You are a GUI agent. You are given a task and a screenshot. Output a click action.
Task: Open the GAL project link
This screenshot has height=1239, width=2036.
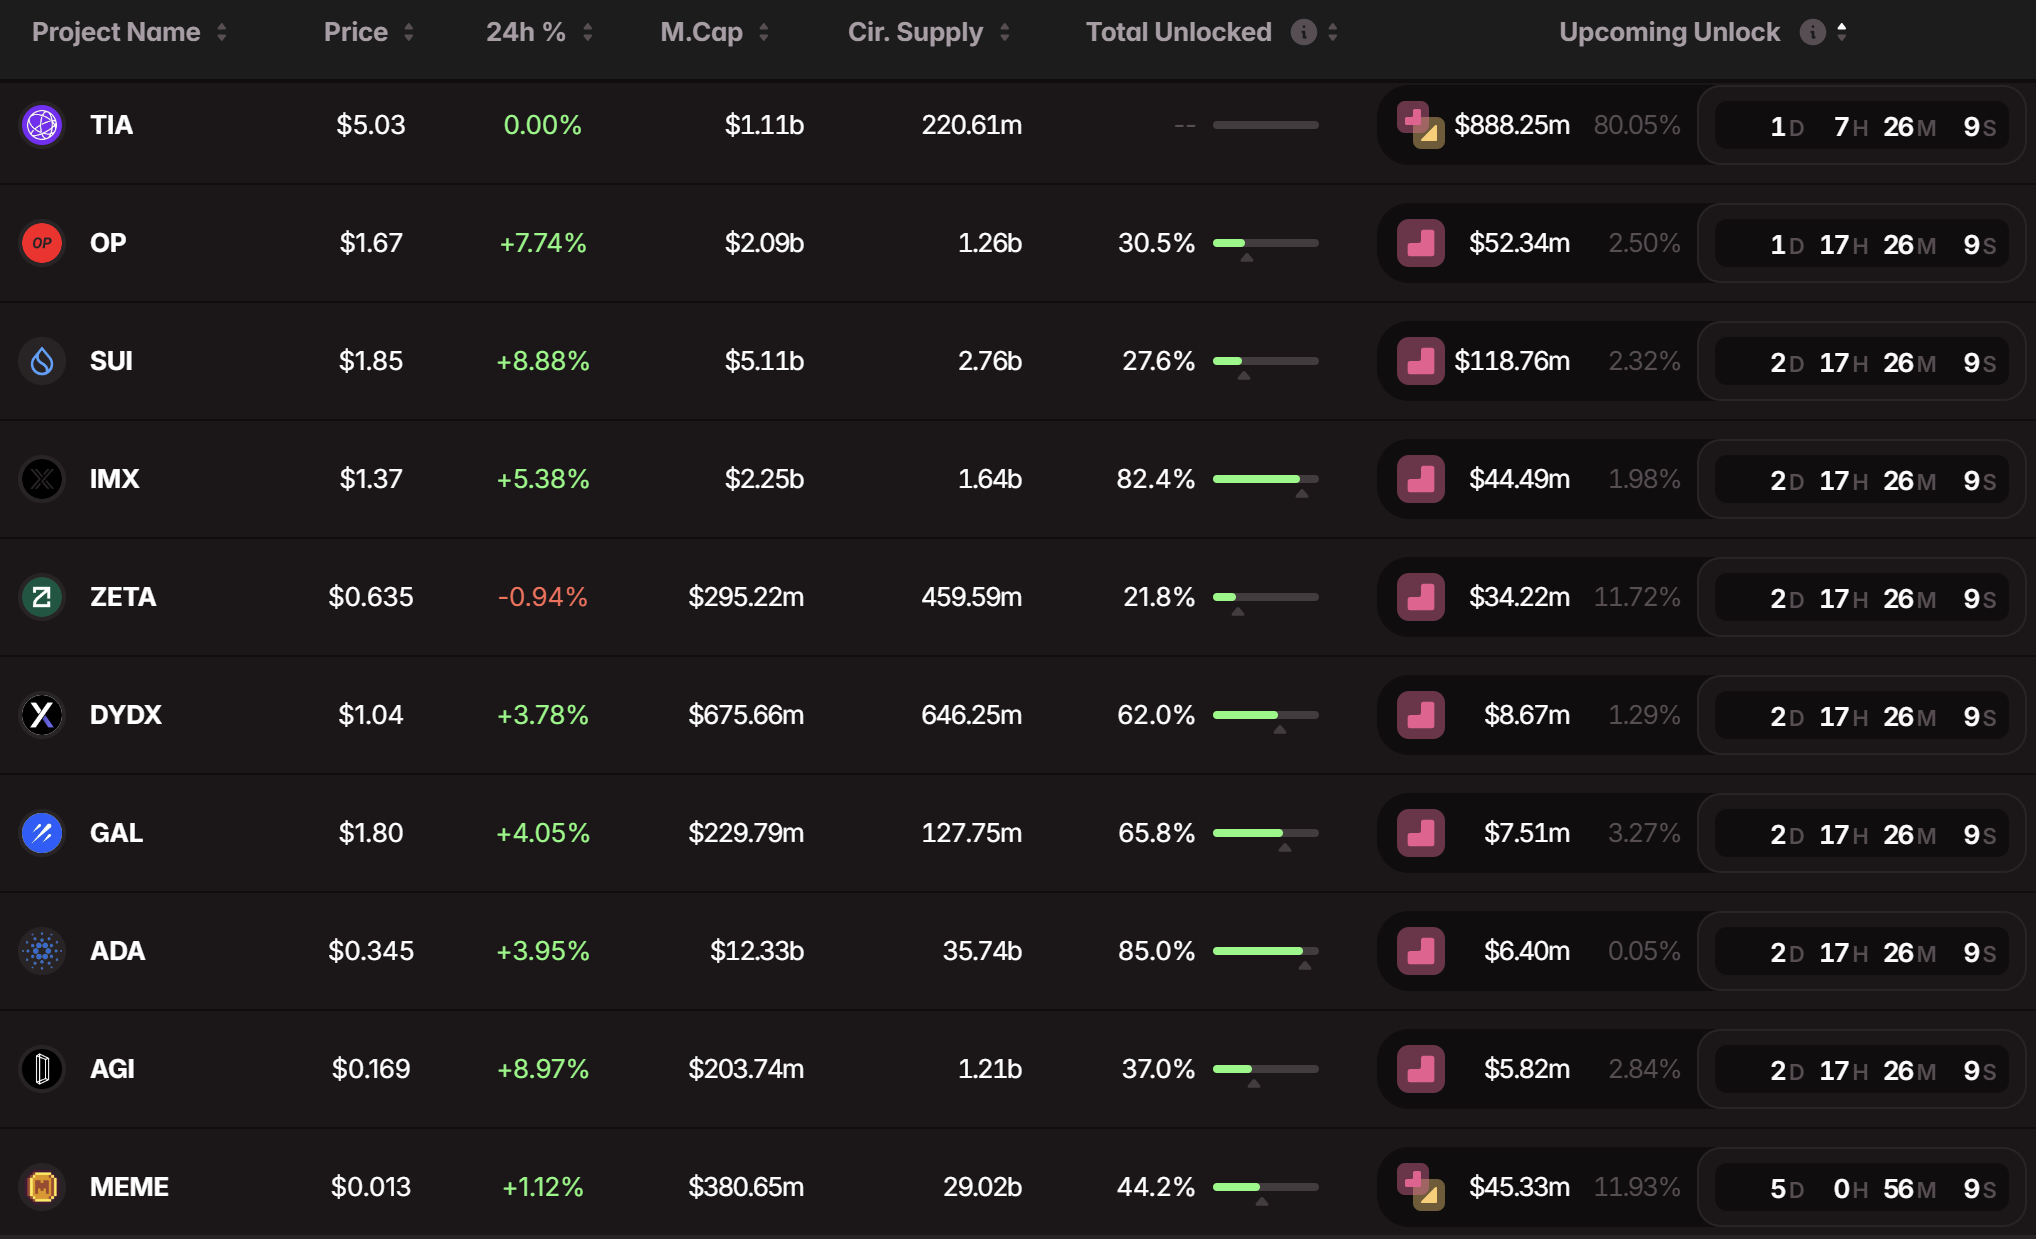[116, 833]
